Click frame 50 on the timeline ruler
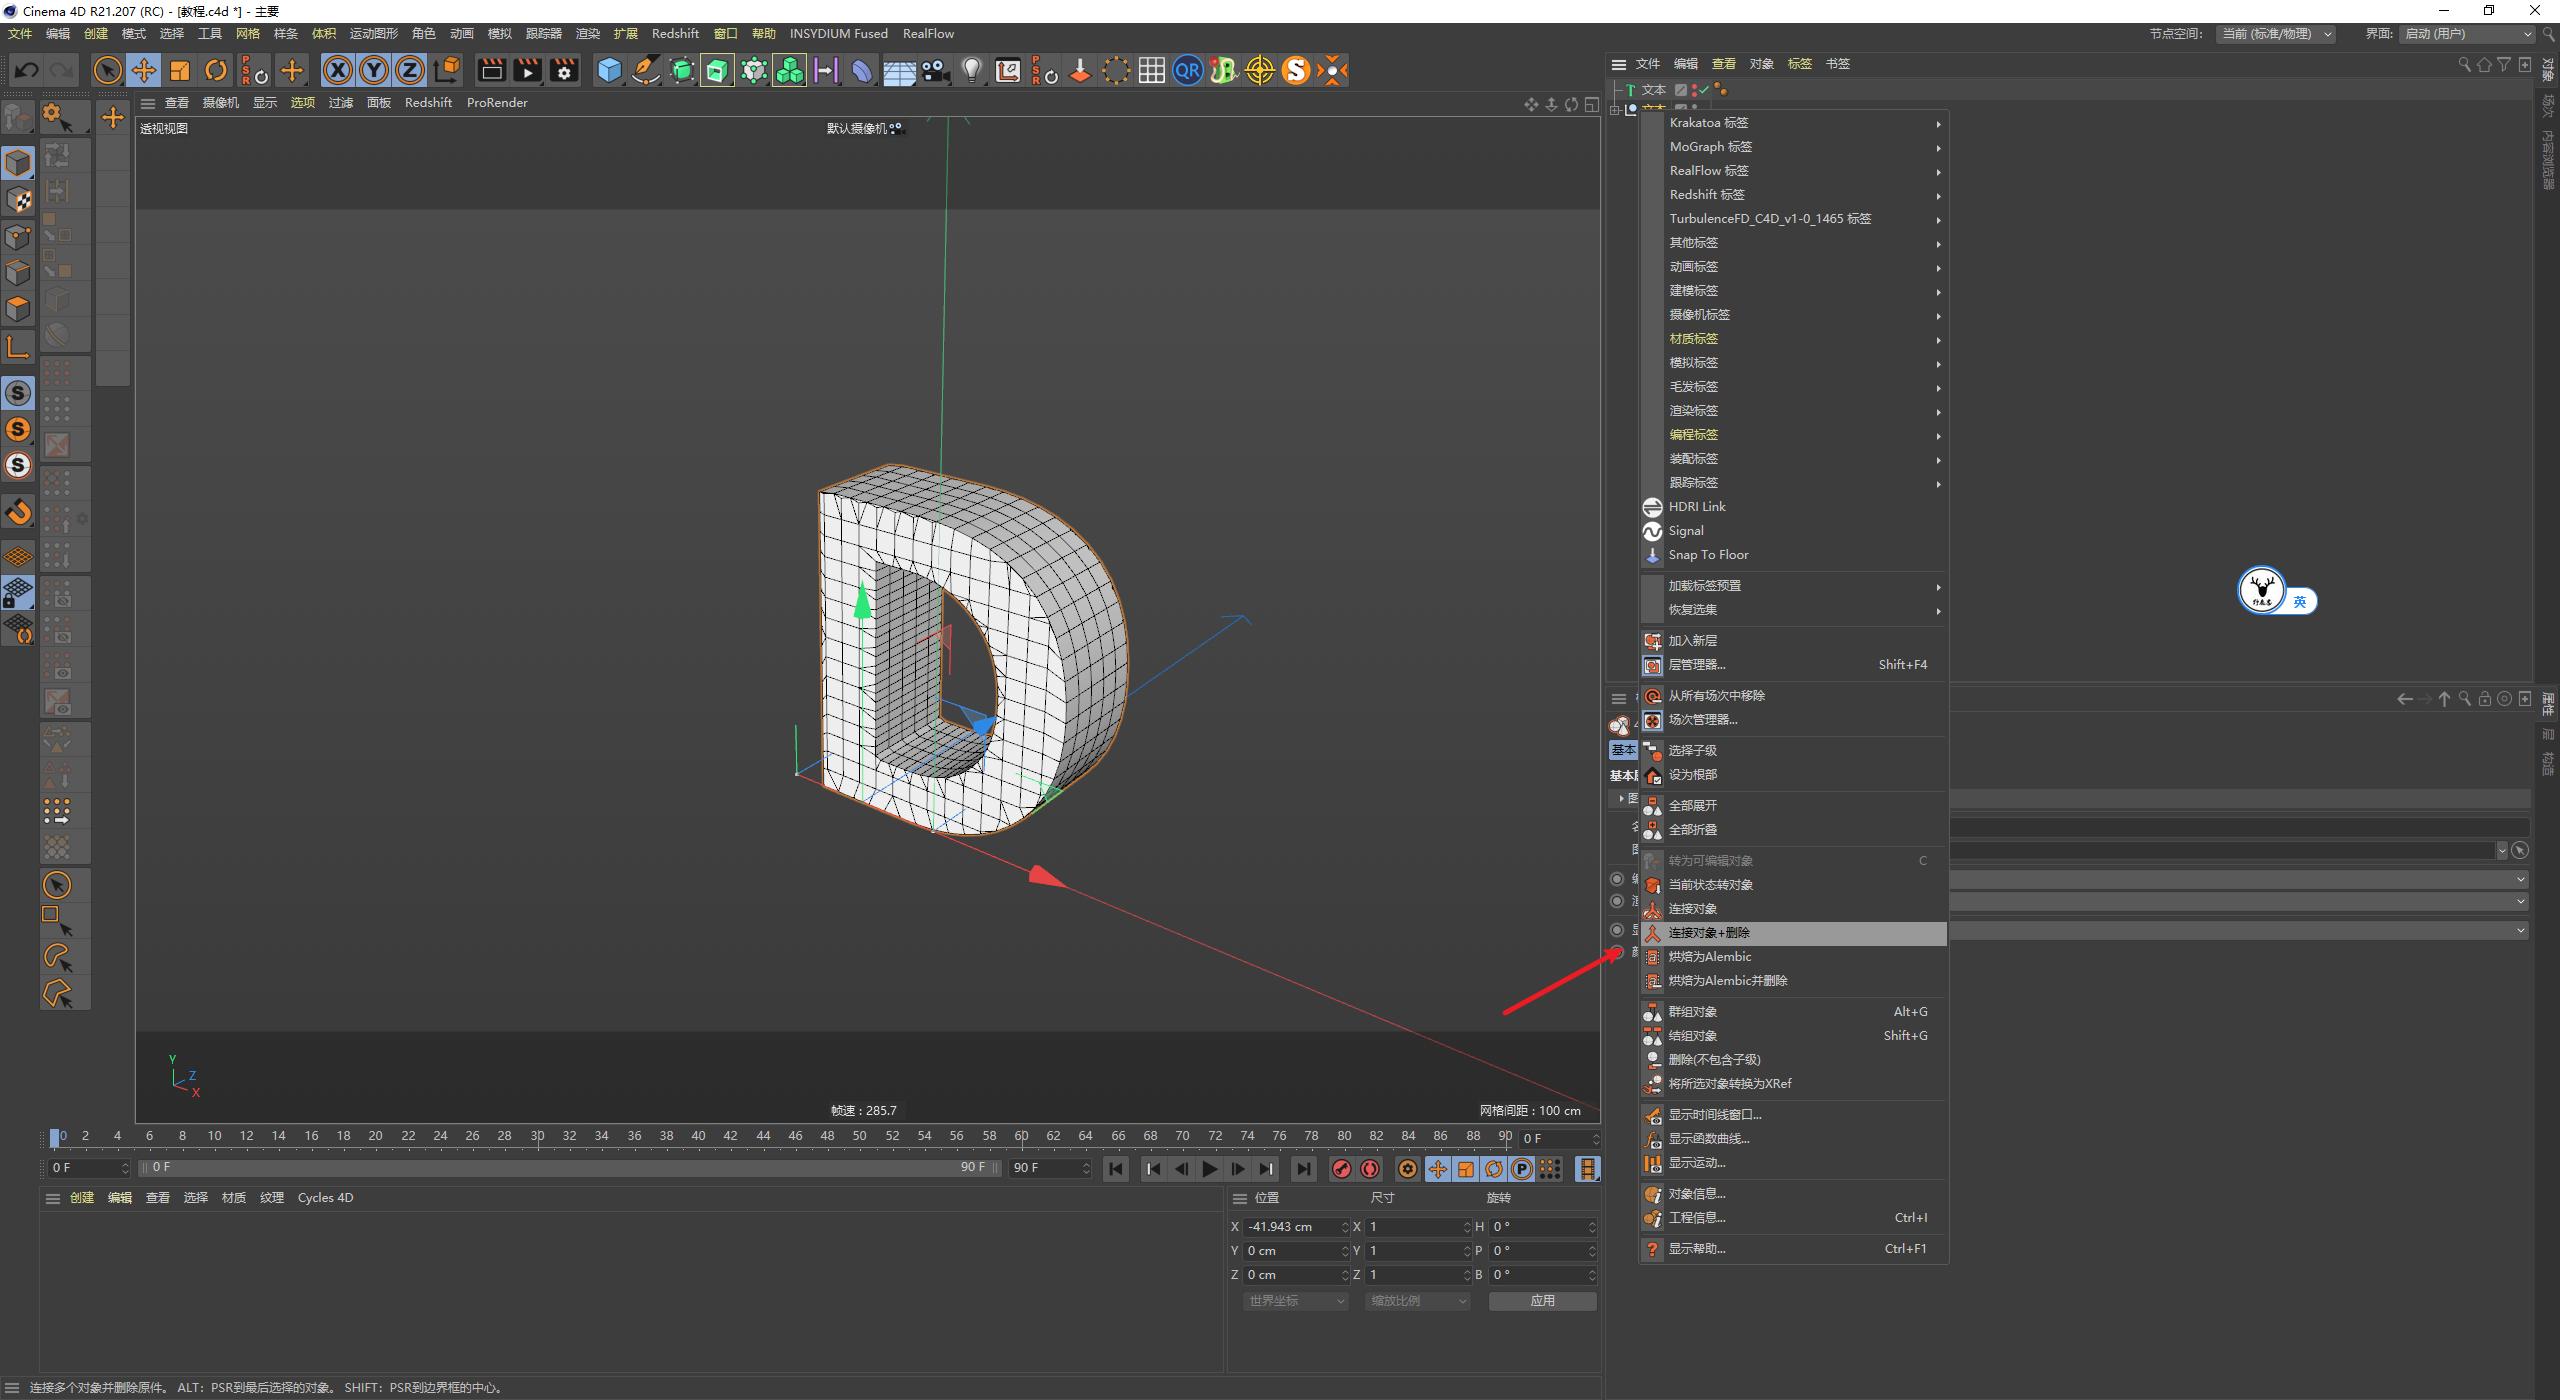 [x=857, y=1136]
